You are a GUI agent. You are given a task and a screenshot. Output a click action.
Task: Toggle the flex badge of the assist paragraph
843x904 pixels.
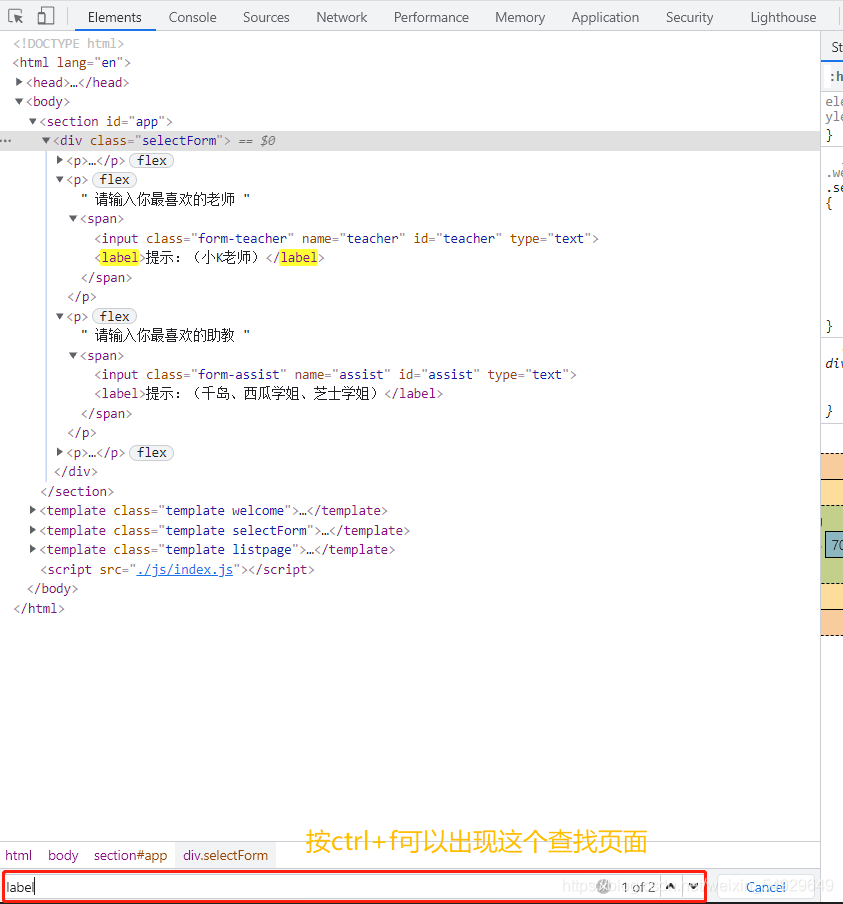point(114,317)
